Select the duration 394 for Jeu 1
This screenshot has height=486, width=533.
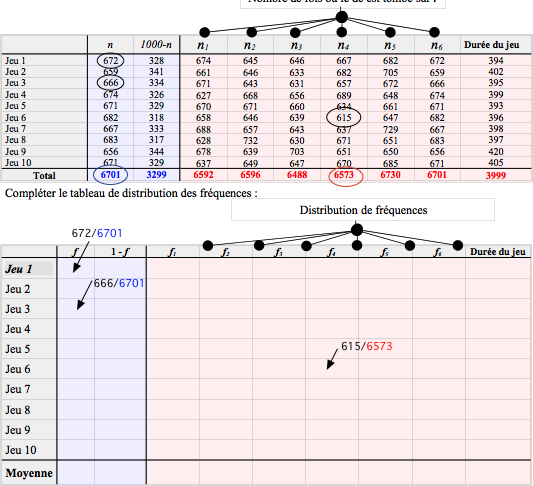pyautogui.click(x=496, y=60)
